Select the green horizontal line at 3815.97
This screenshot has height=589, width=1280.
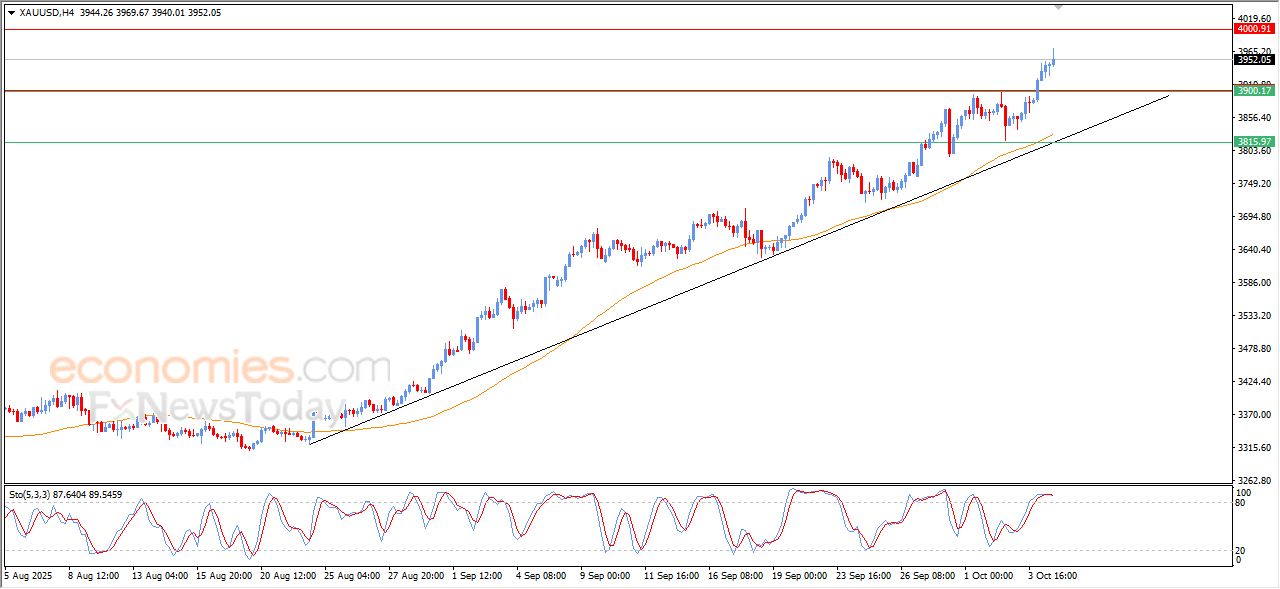pyautogui.click(x=500, y=142)
